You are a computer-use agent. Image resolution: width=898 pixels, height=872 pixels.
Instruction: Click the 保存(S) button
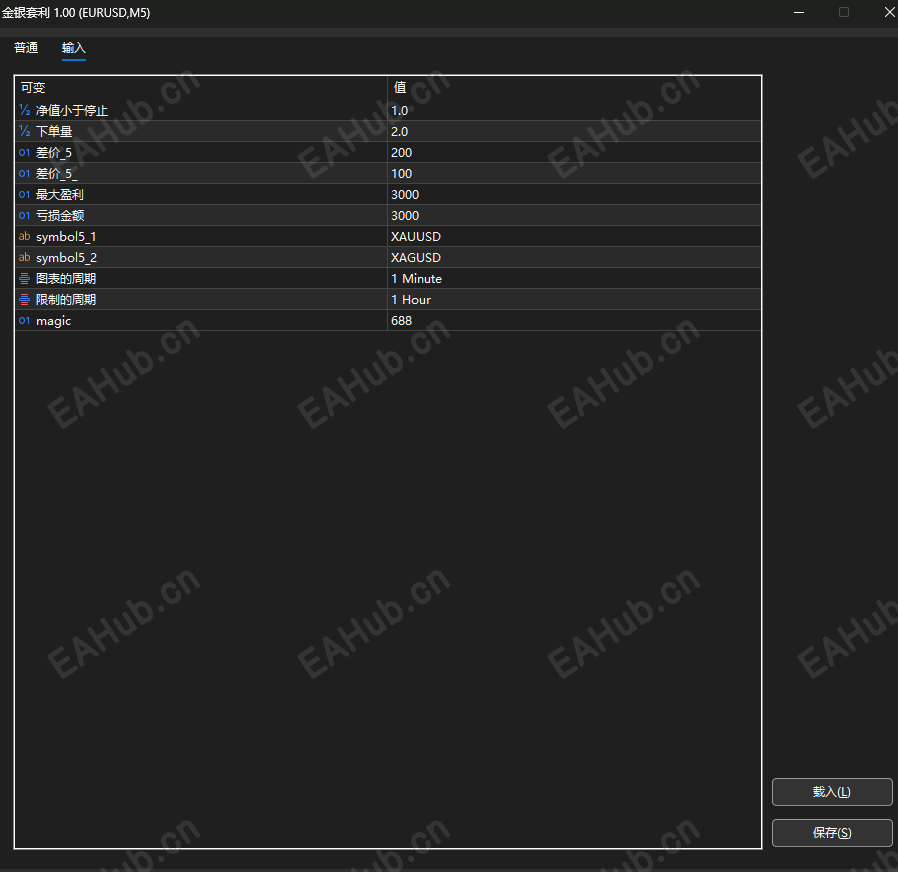point(832,832)
